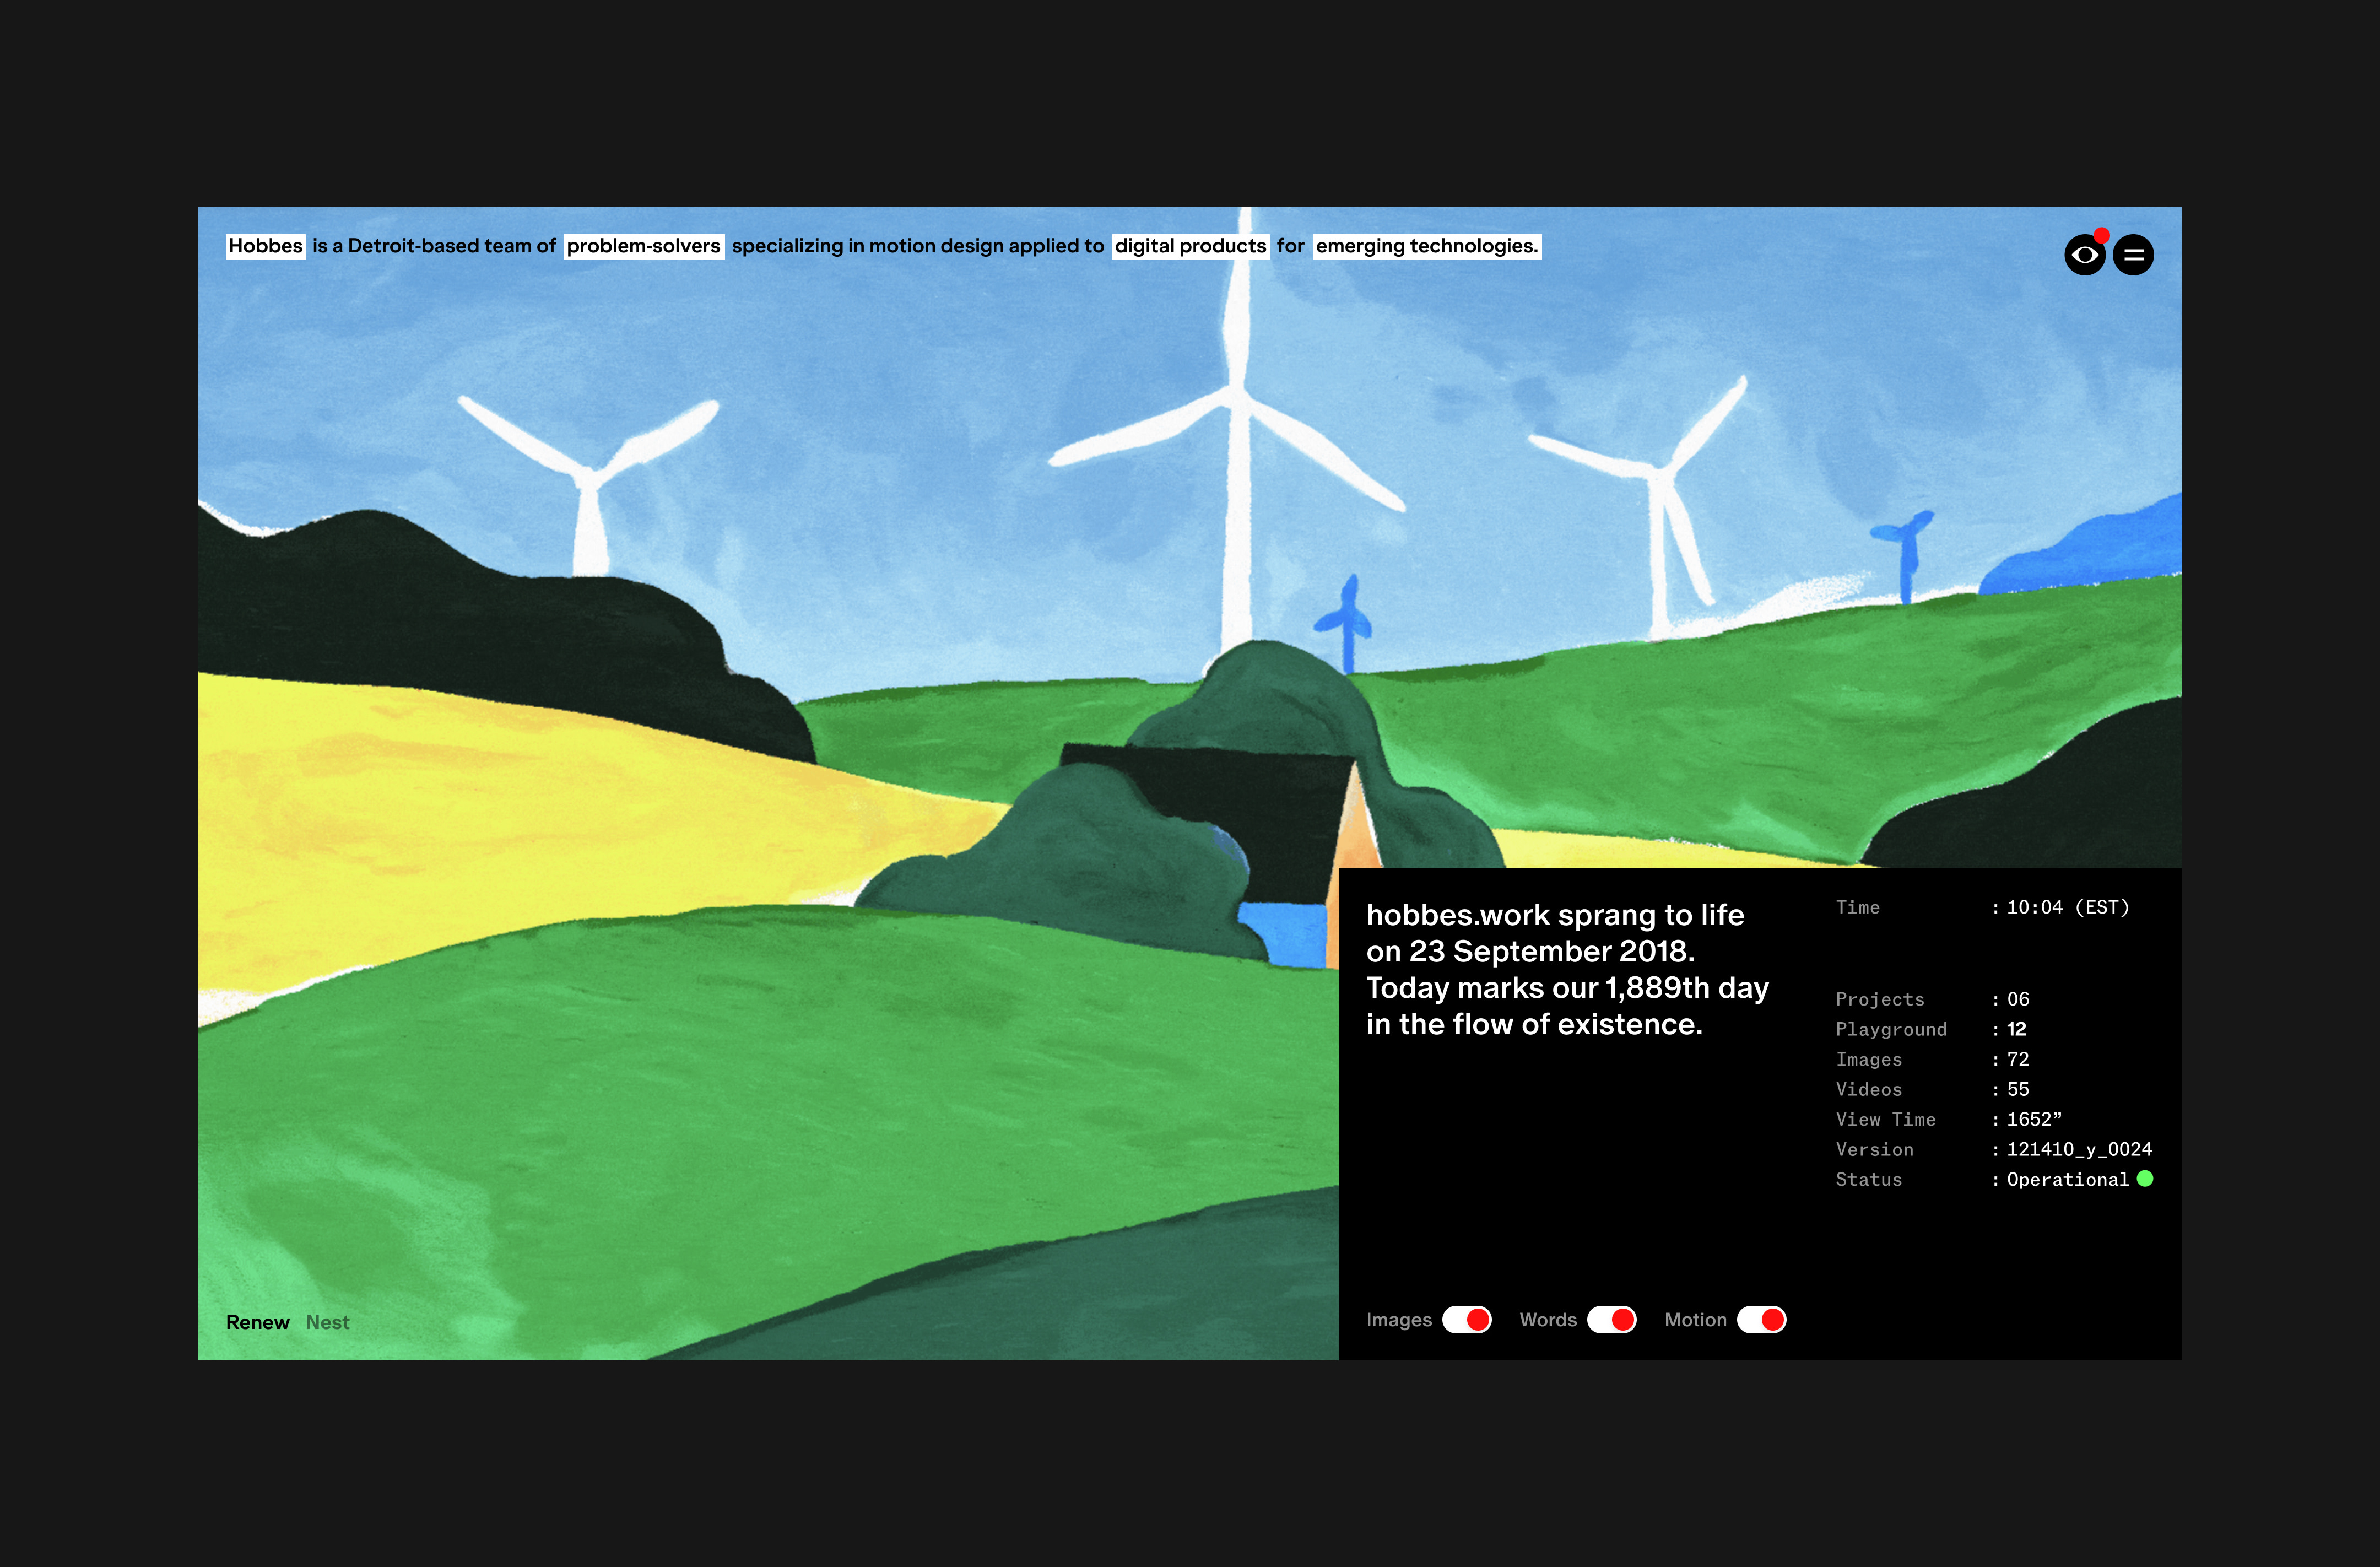
Task: Click the eye visibility icon
Action: click(2084, 255)
